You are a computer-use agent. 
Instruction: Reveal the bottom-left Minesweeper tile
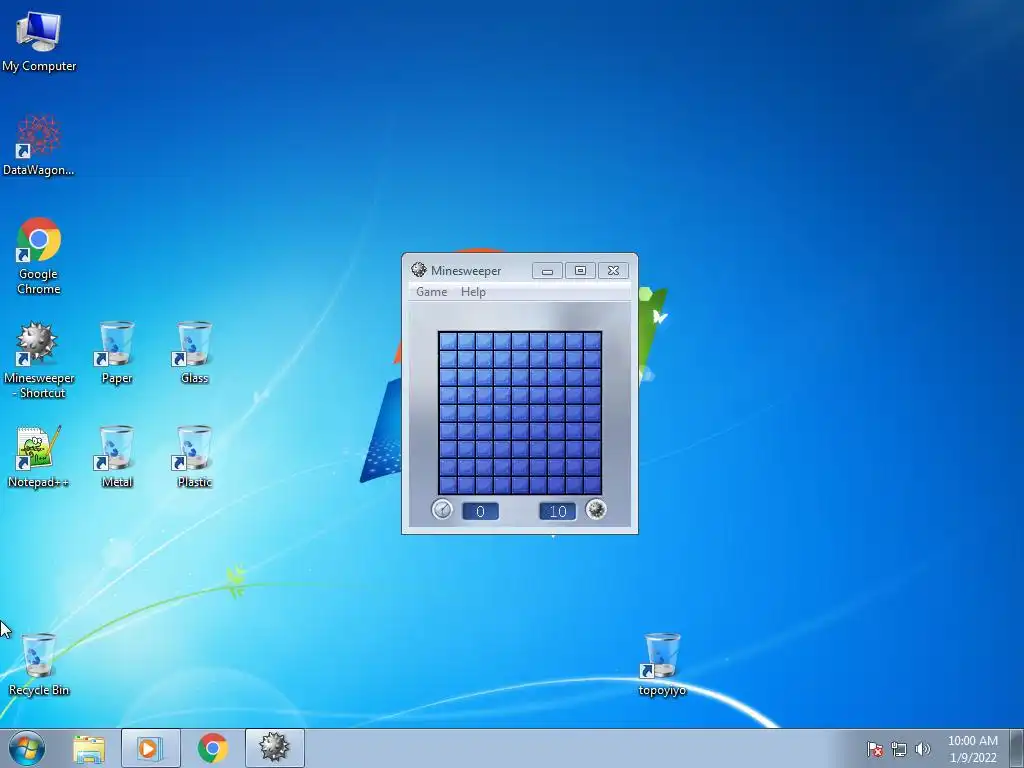pos(448,485)
